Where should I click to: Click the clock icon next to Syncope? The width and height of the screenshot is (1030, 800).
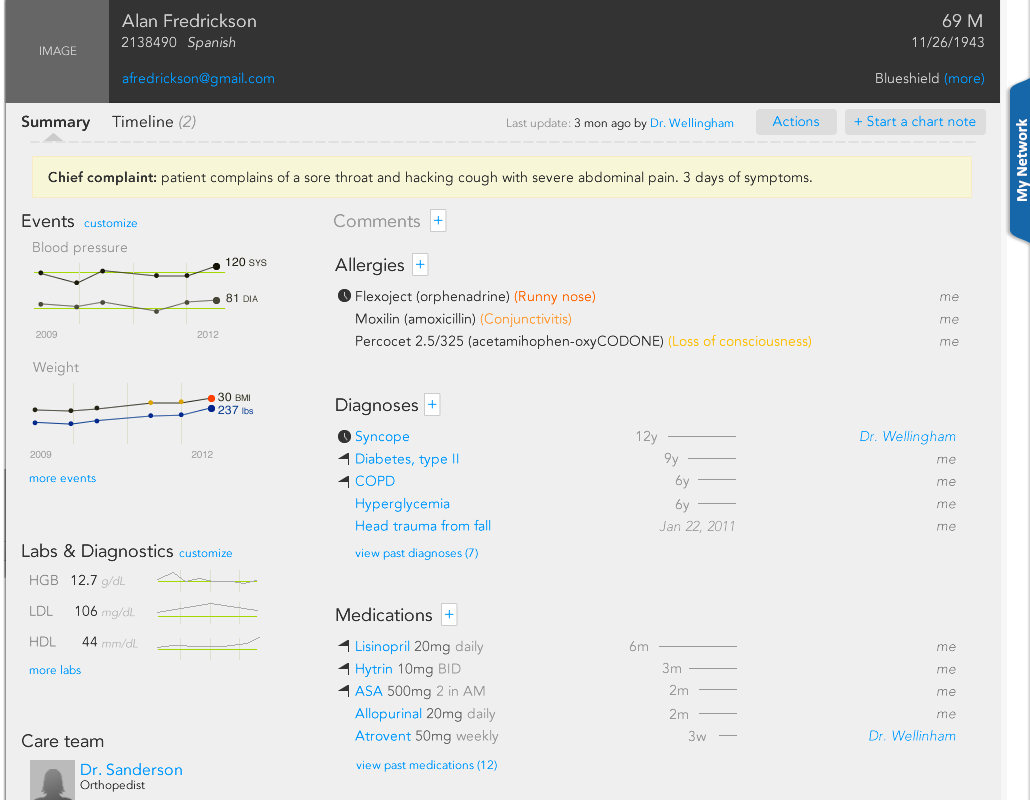coord(345,437)
